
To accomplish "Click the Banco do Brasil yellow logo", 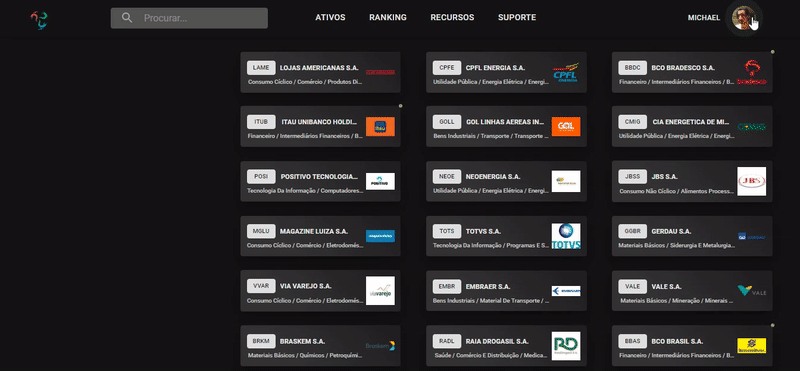I will point(752,345).
